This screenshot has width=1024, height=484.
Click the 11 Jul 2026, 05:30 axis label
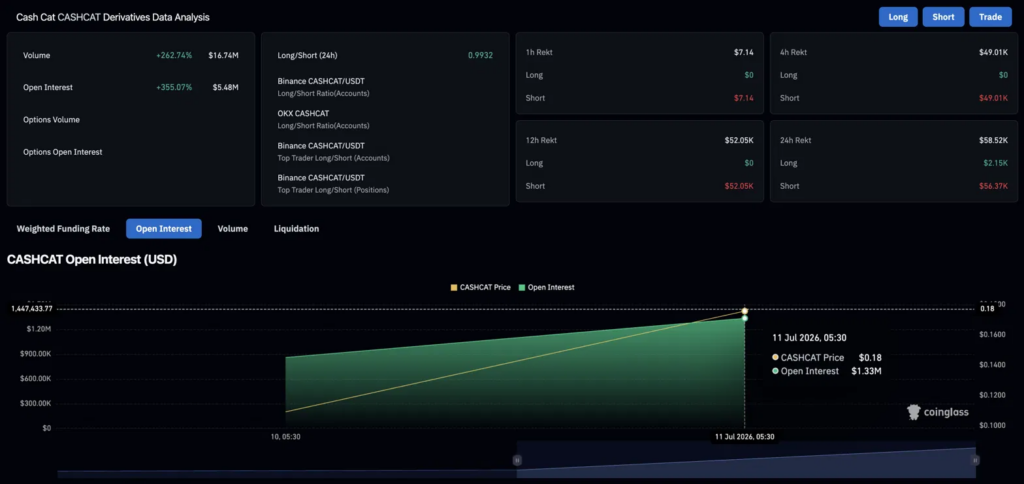744,437
